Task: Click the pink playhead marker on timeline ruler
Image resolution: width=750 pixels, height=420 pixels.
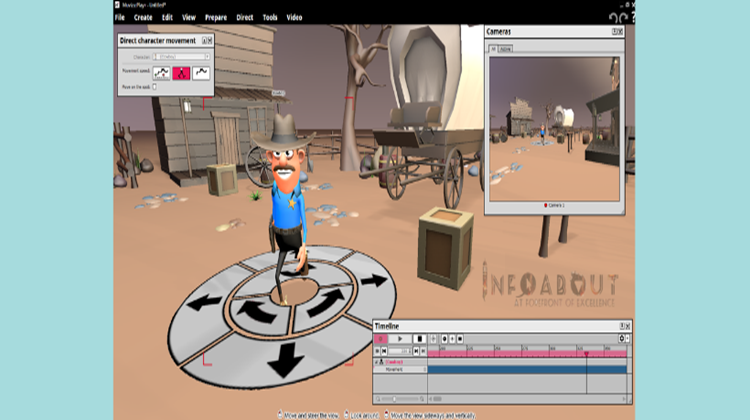Action: [x=586, y=354]
